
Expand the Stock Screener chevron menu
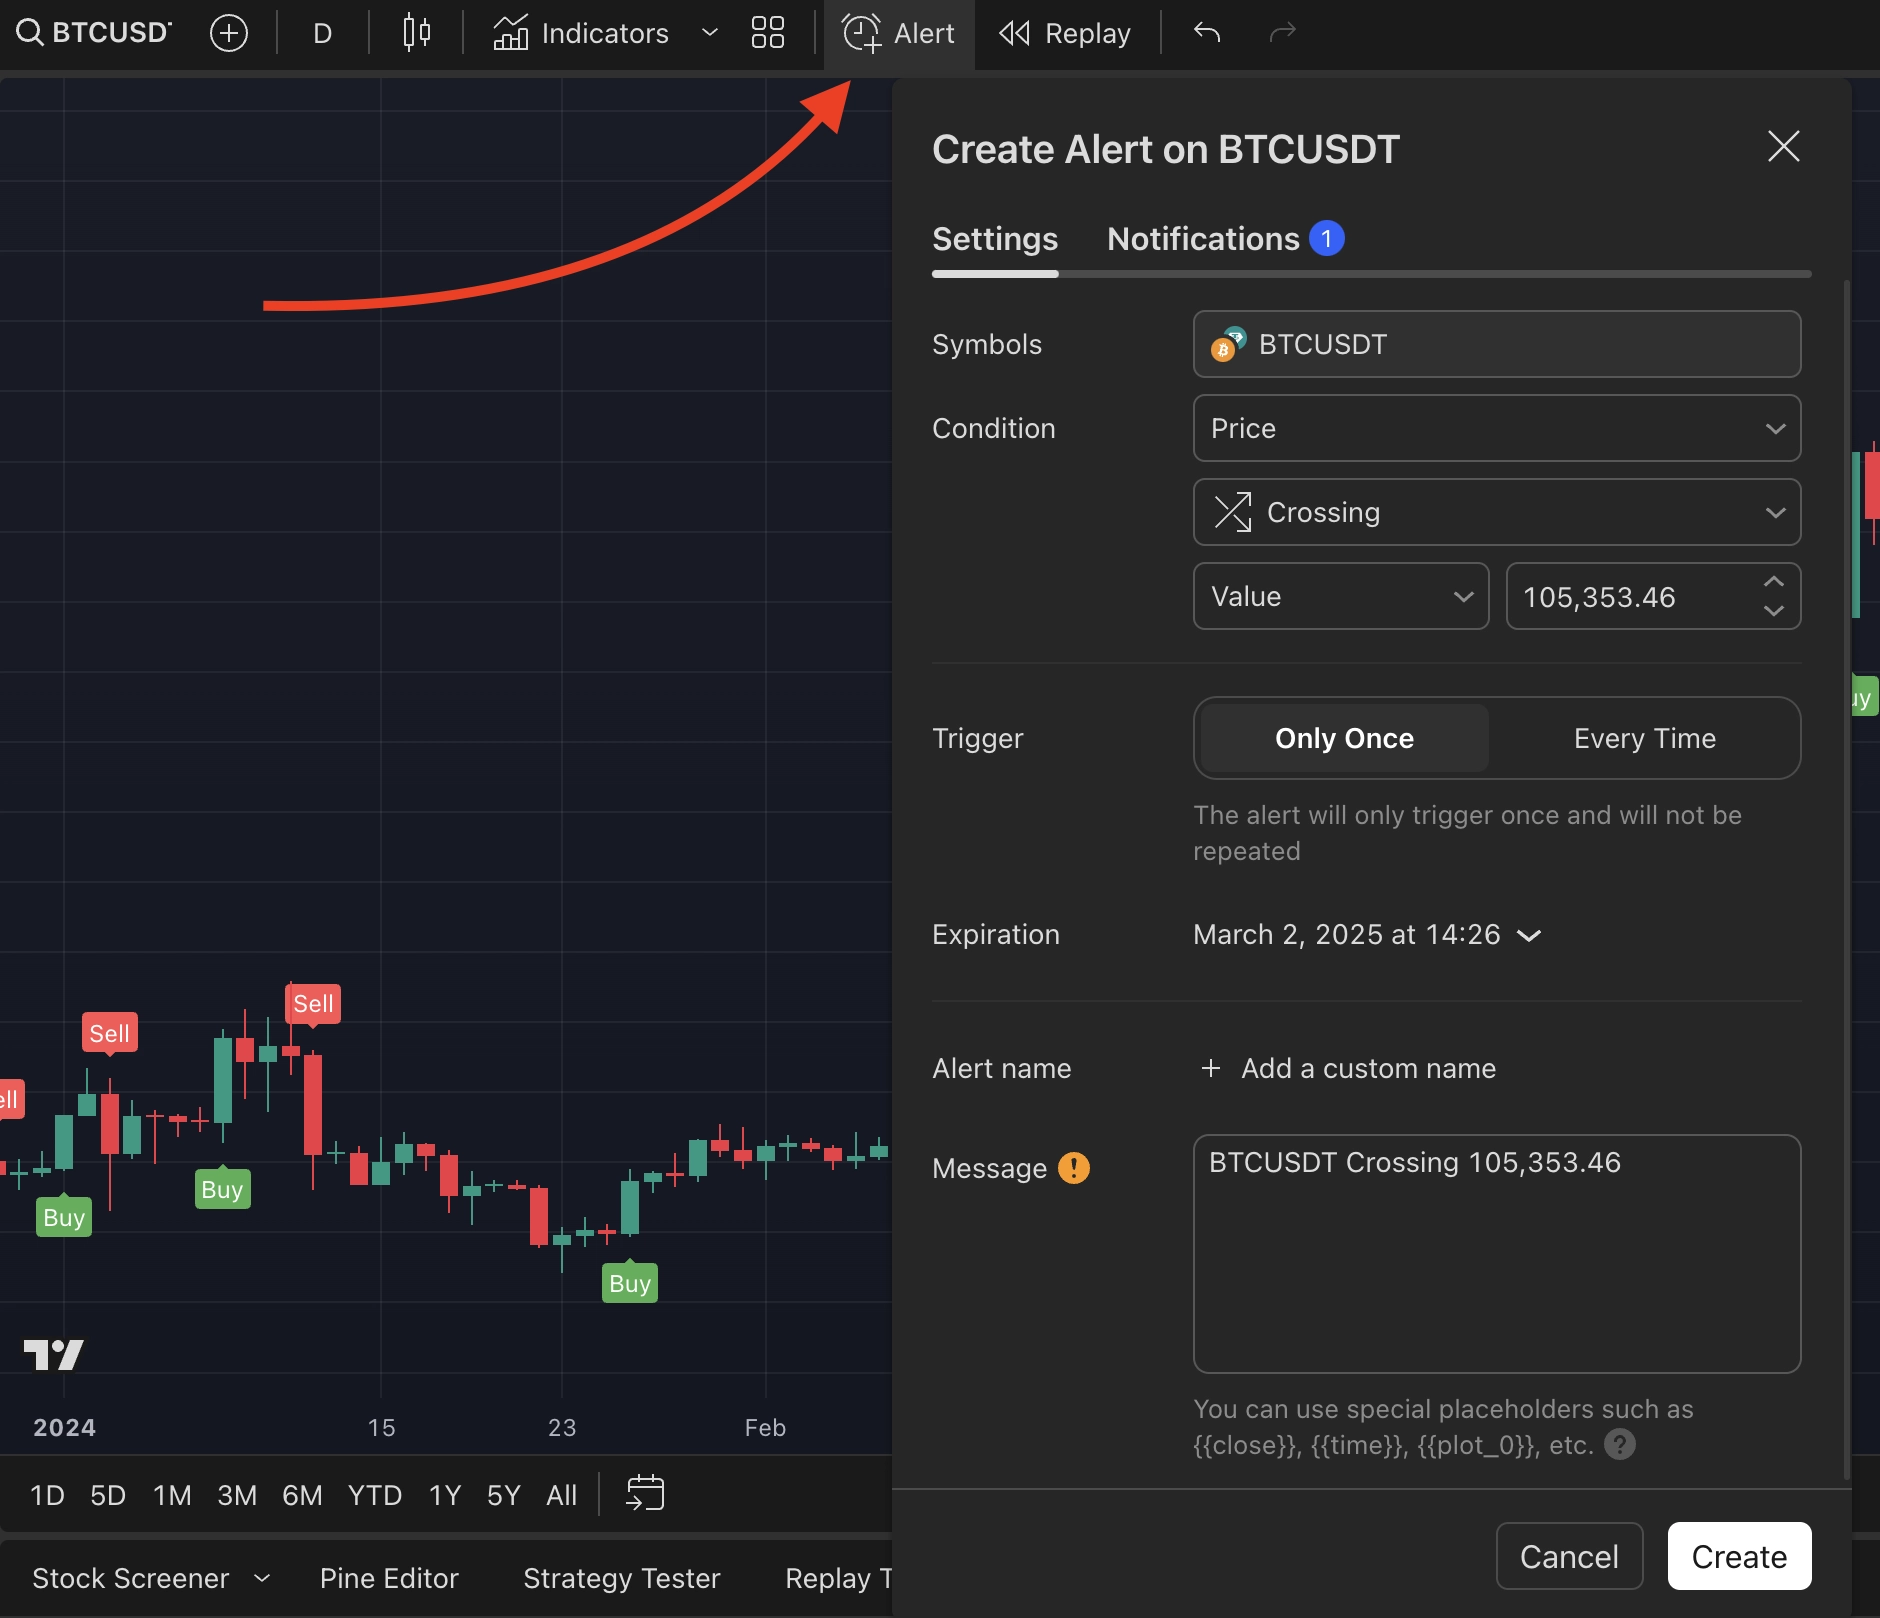point(262,1578)
